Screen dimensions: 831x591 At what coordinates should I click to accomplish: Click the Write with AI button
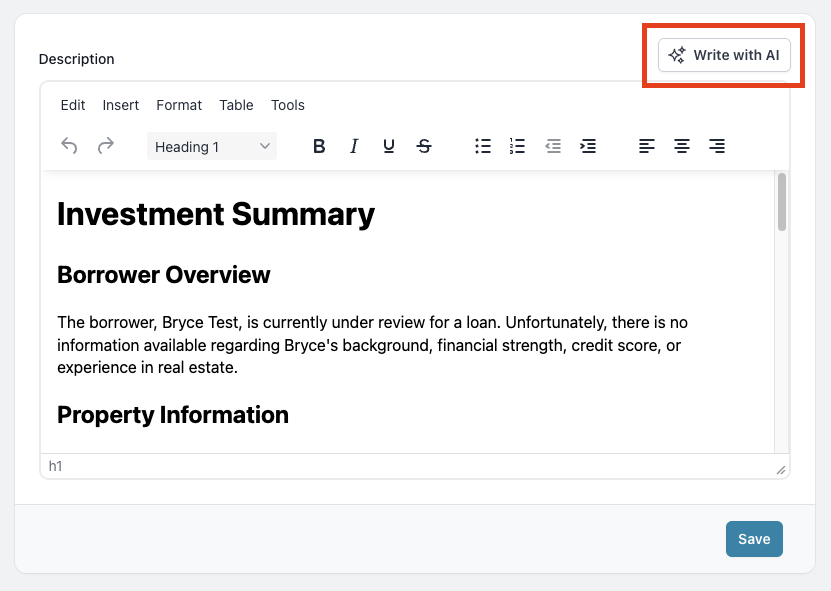pos(724,55)
